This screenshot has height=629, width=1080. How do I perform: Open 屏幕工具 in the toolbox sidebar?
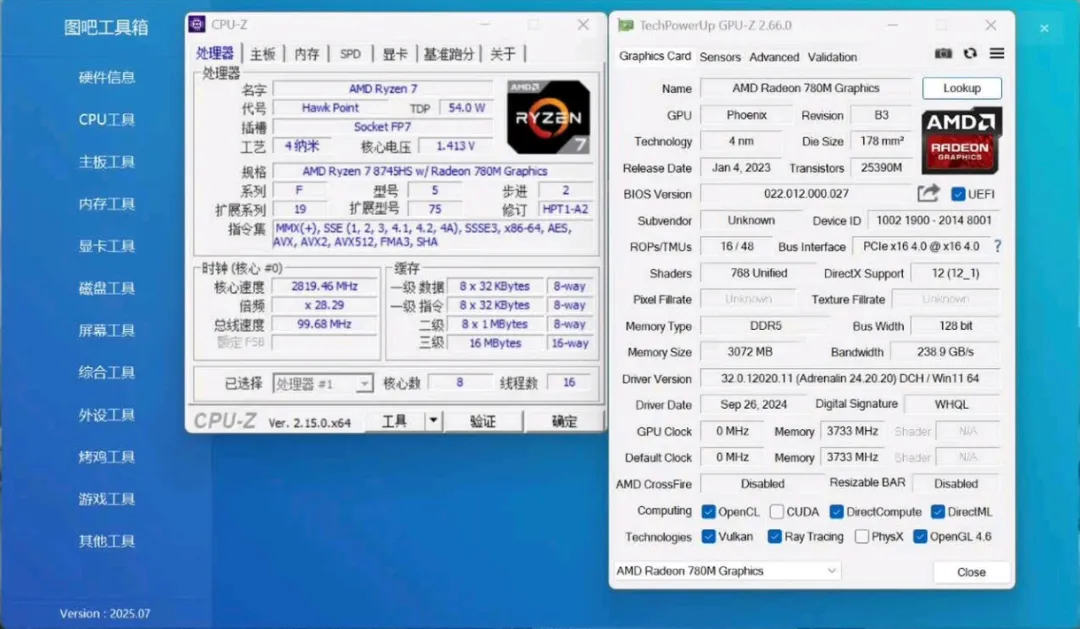(106, 330)
